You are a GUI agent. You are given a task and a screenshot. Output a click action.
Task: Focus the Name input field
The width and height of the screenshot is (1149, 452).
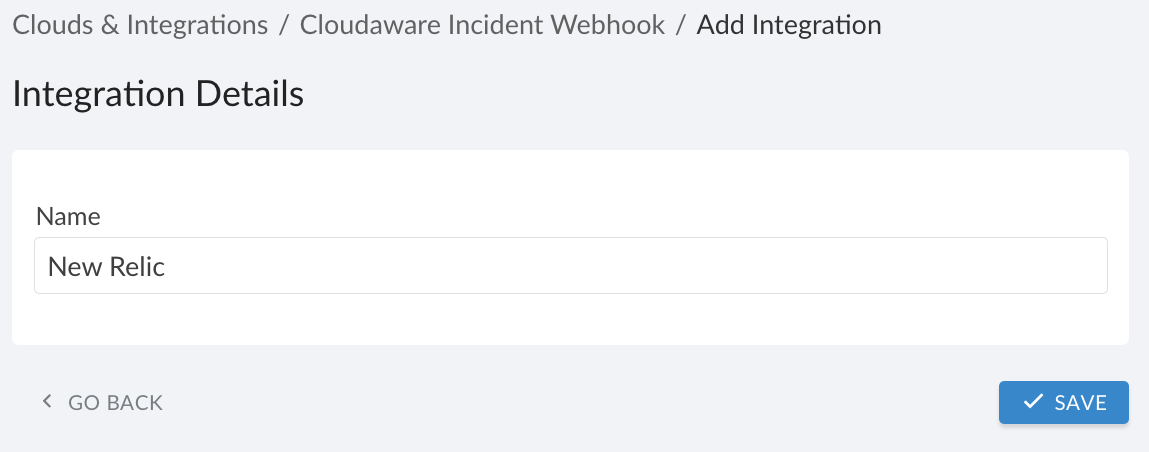(570, 266)
